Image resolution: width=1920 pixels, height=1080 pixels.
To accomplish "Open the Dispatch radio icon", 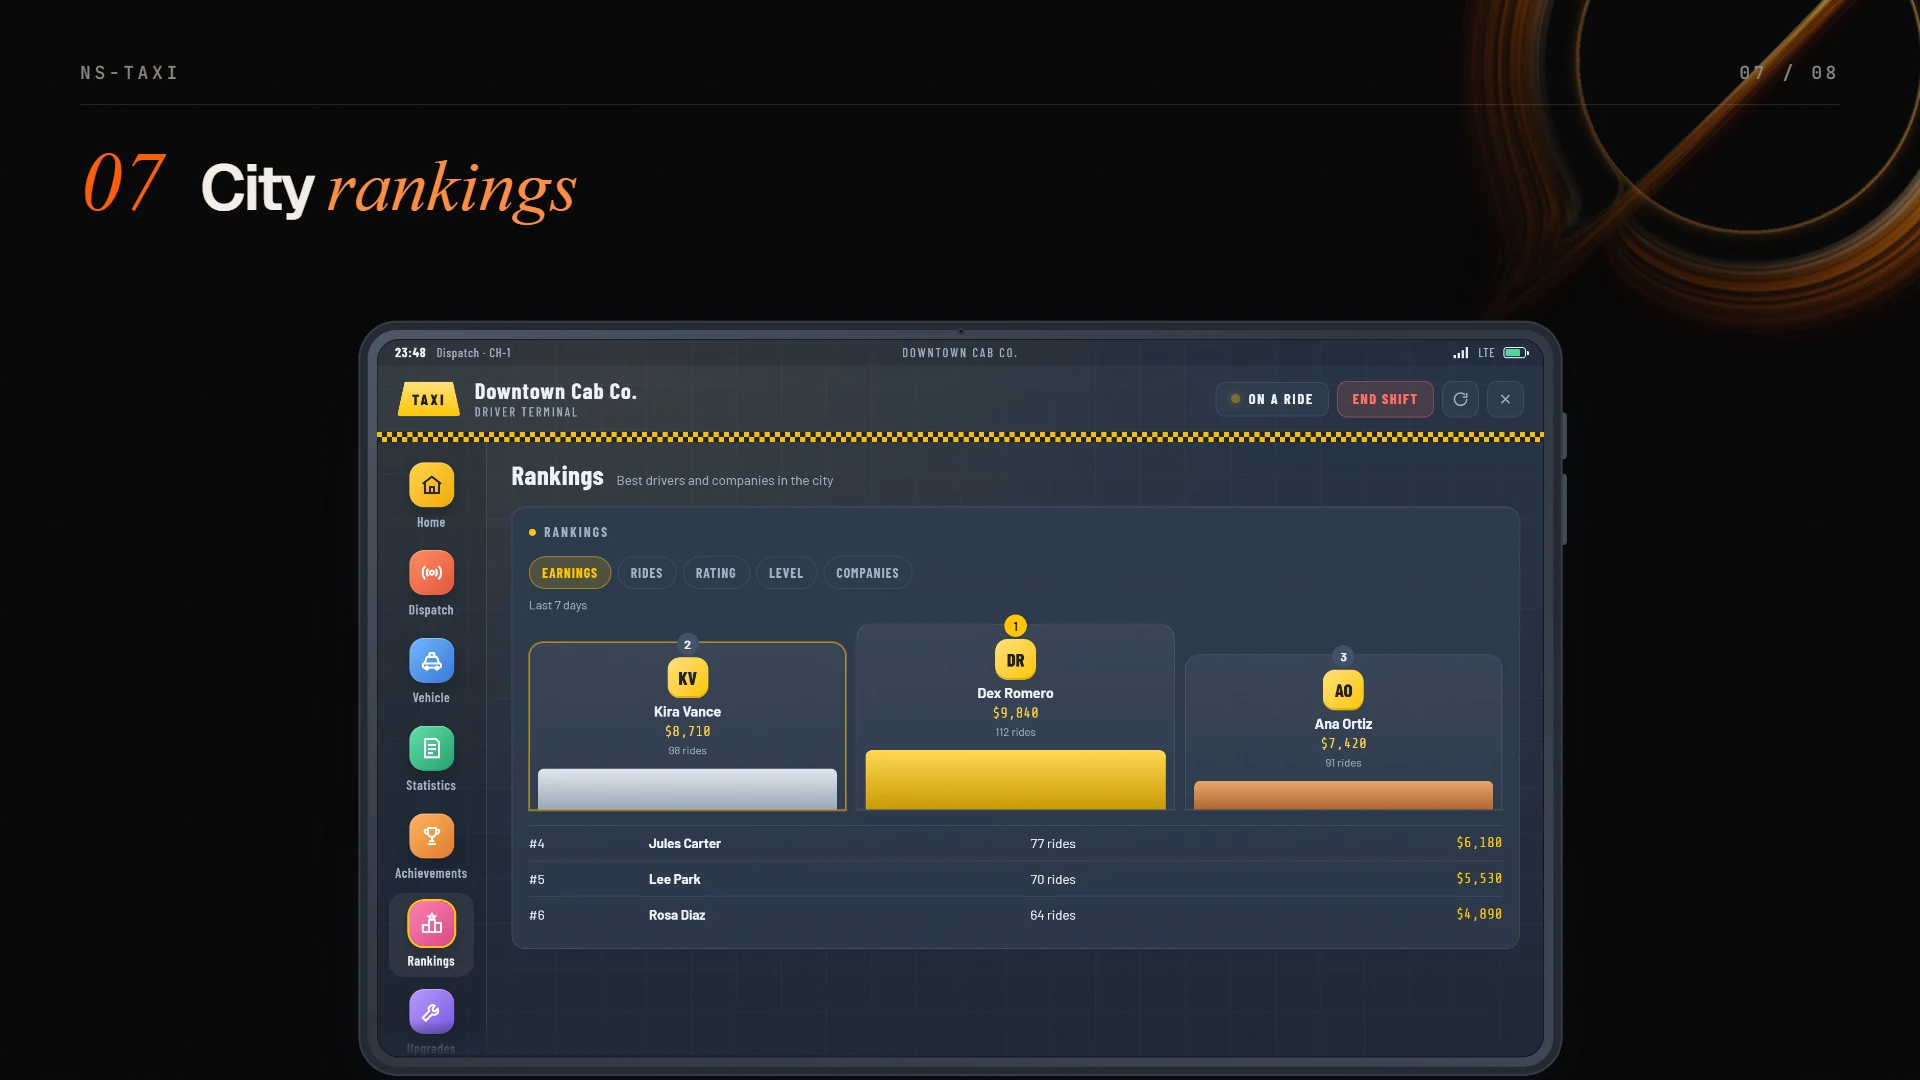I will 431,573.
